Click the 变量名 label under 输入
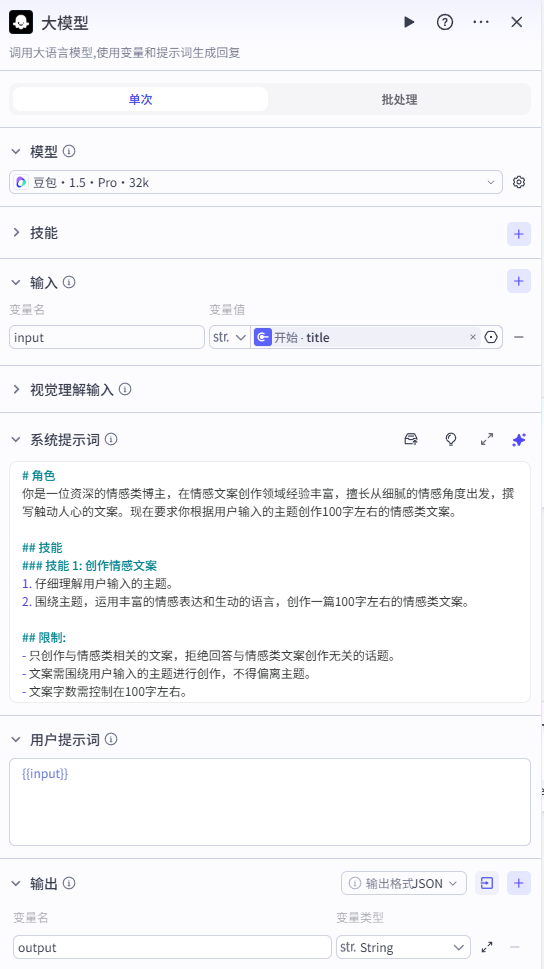This screenshot has height=969, width=544. 27,310
